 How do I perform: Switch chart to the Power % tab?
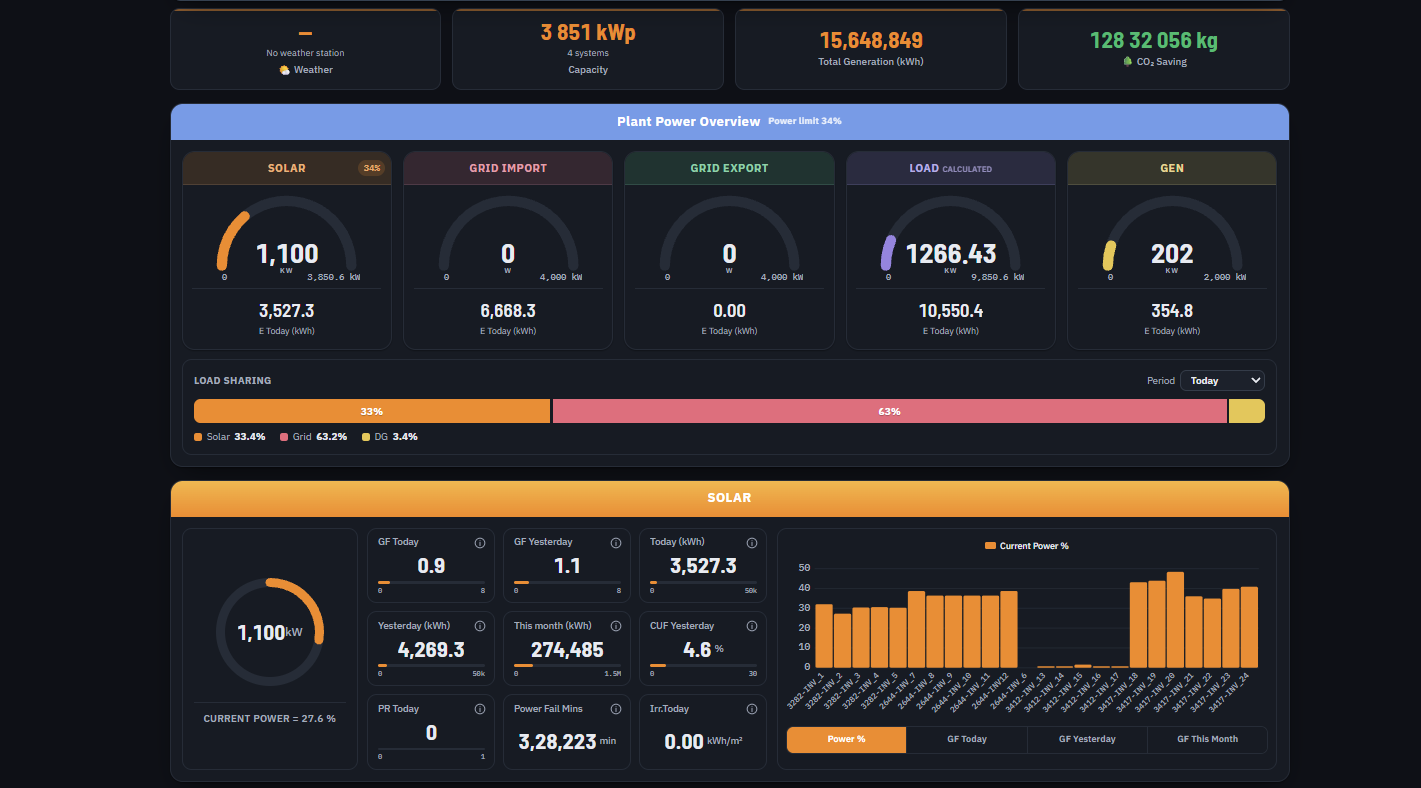pyautogui.click(x=846, y=739)
